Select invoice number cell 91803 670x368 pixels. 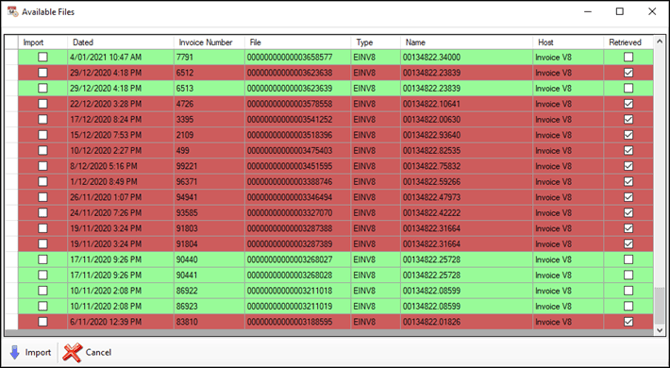pos(209,228)
